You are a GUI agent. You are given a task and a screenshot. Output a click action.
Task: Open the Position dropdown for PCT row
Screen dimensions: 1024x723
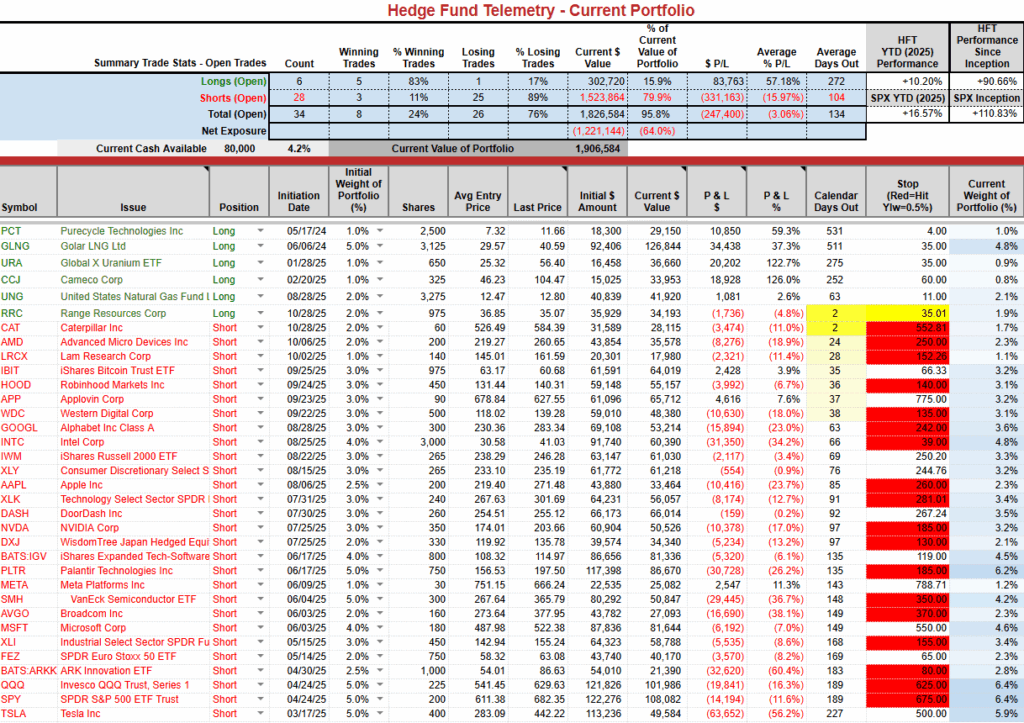tap(262, 231)
